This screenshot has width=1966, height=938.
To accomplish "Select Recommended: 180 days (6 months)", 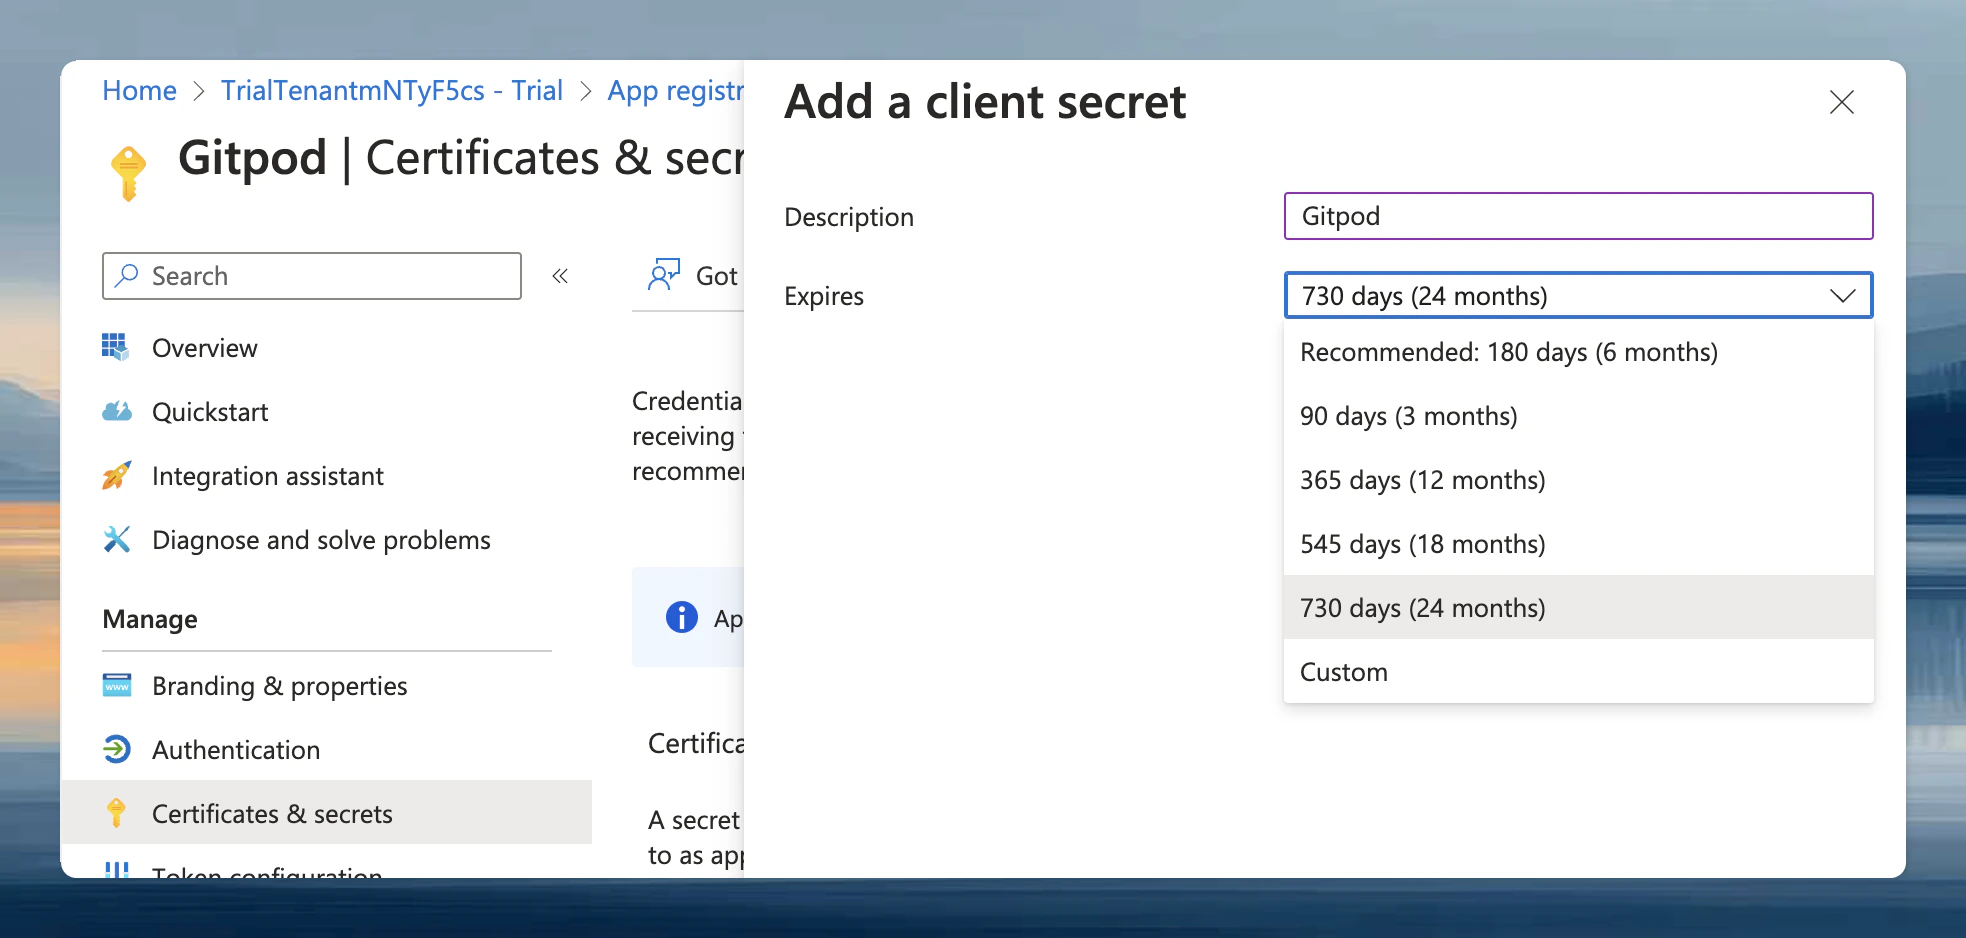I will (1578, 352).
